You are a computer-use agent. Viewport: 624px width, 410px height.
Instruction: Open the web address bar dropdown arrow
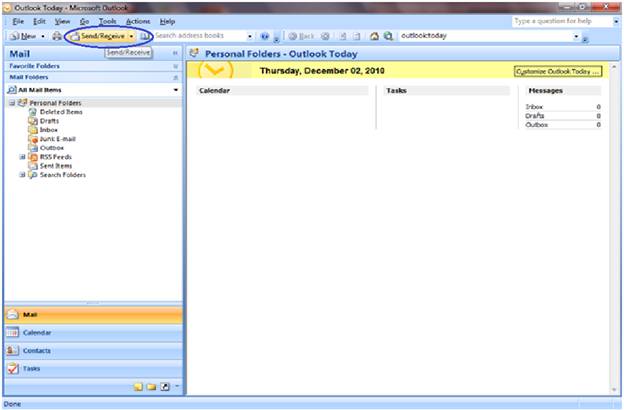point(576,36)
